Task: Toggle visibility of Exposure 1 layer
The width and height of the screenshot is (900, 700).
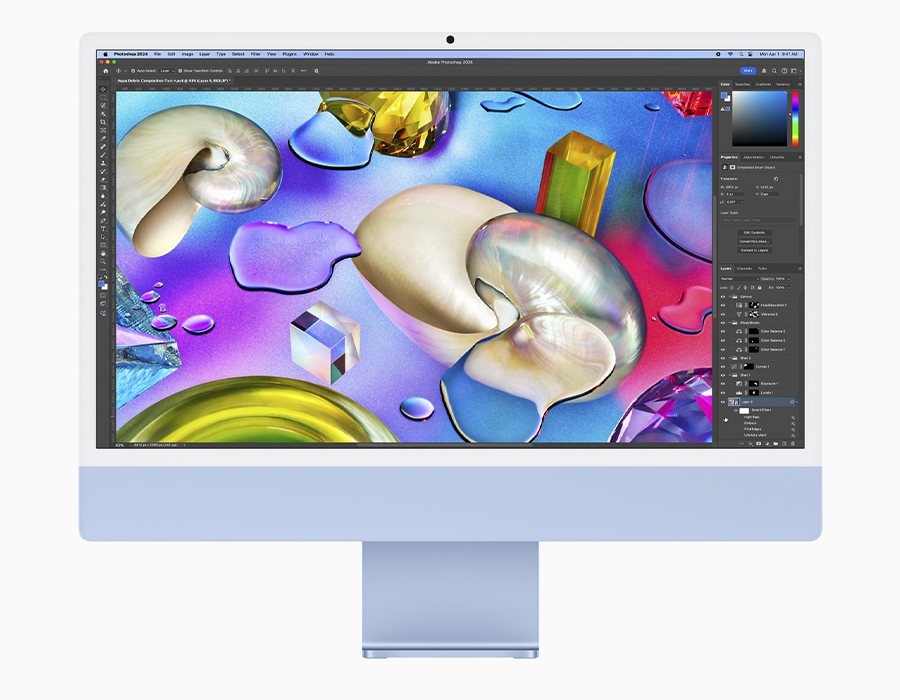Action: click(723, 383)
